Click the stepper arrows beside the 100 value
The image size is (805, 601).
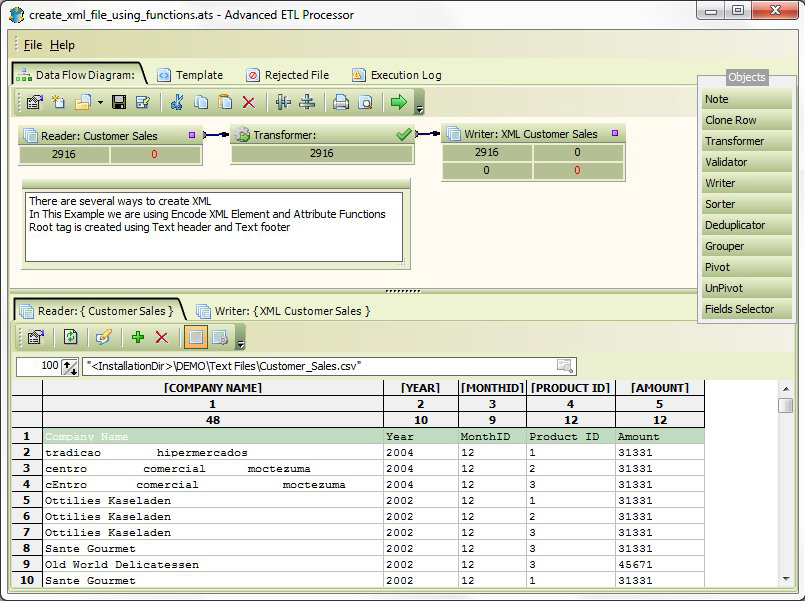click(x=70, y=367)
